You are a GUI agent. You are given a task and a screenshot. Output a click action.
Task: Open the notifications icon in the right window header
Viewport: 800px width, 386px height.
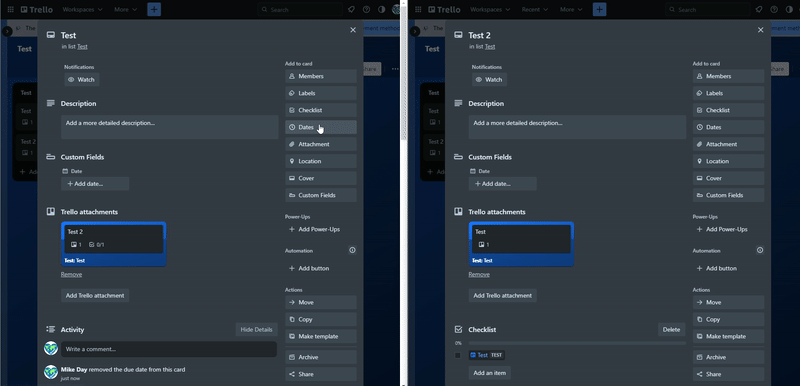[x=759, y=10]
